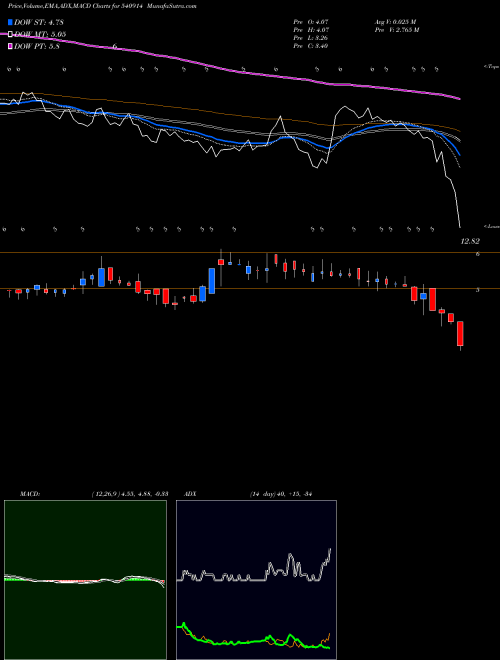Click the magenta DOW PT legend swatch
Viewport: 500px width, 660px height.
pos(10,46)
